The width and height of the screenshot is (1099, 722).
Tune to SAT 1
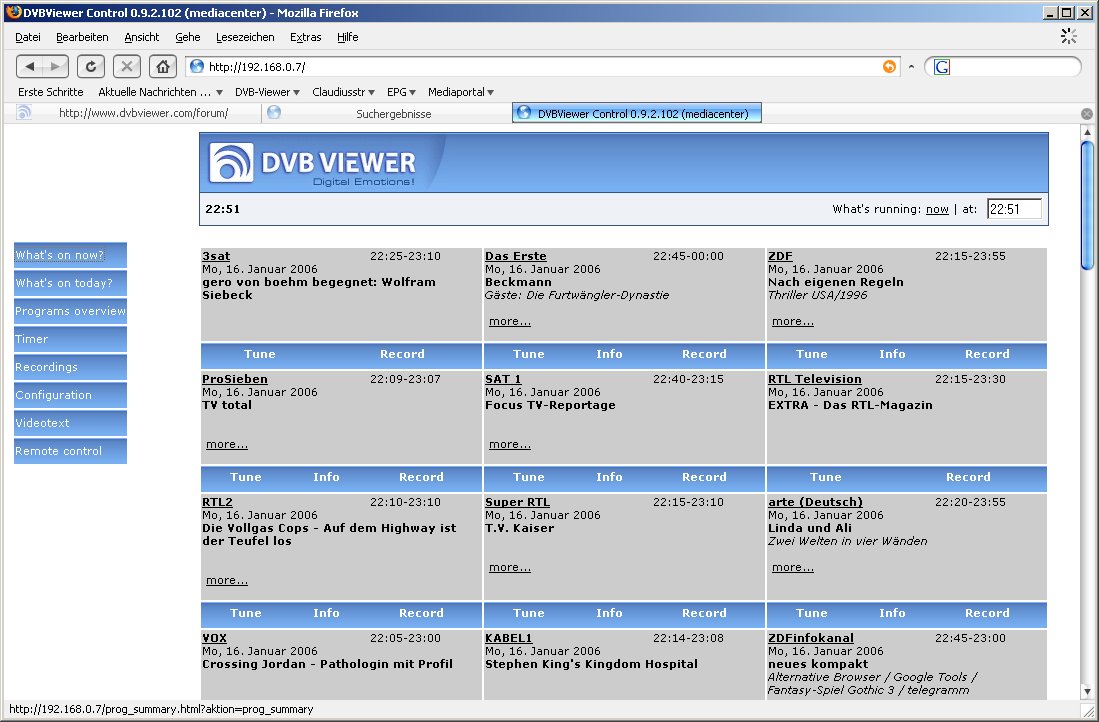[x=528, y=477]
